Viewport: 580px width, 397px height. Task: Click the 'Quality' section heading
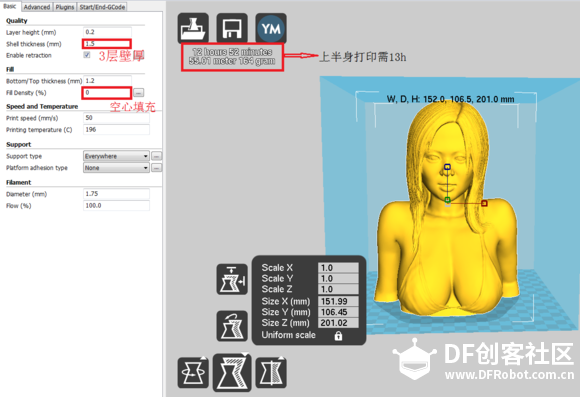[x=17, y=21]
